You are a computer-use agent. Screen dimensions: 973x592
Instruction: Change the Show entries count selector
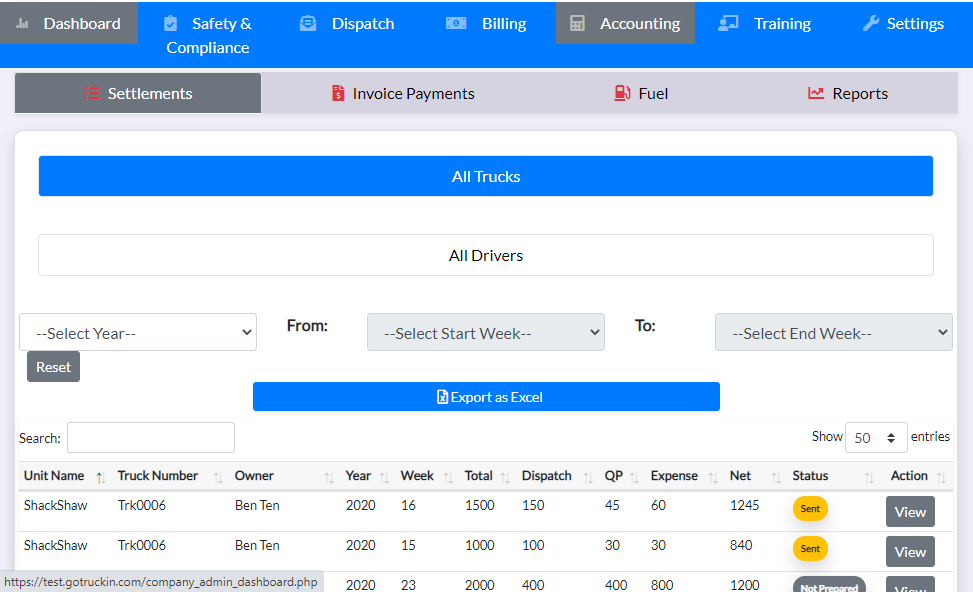pyautogui.click(x=875, y=438)
